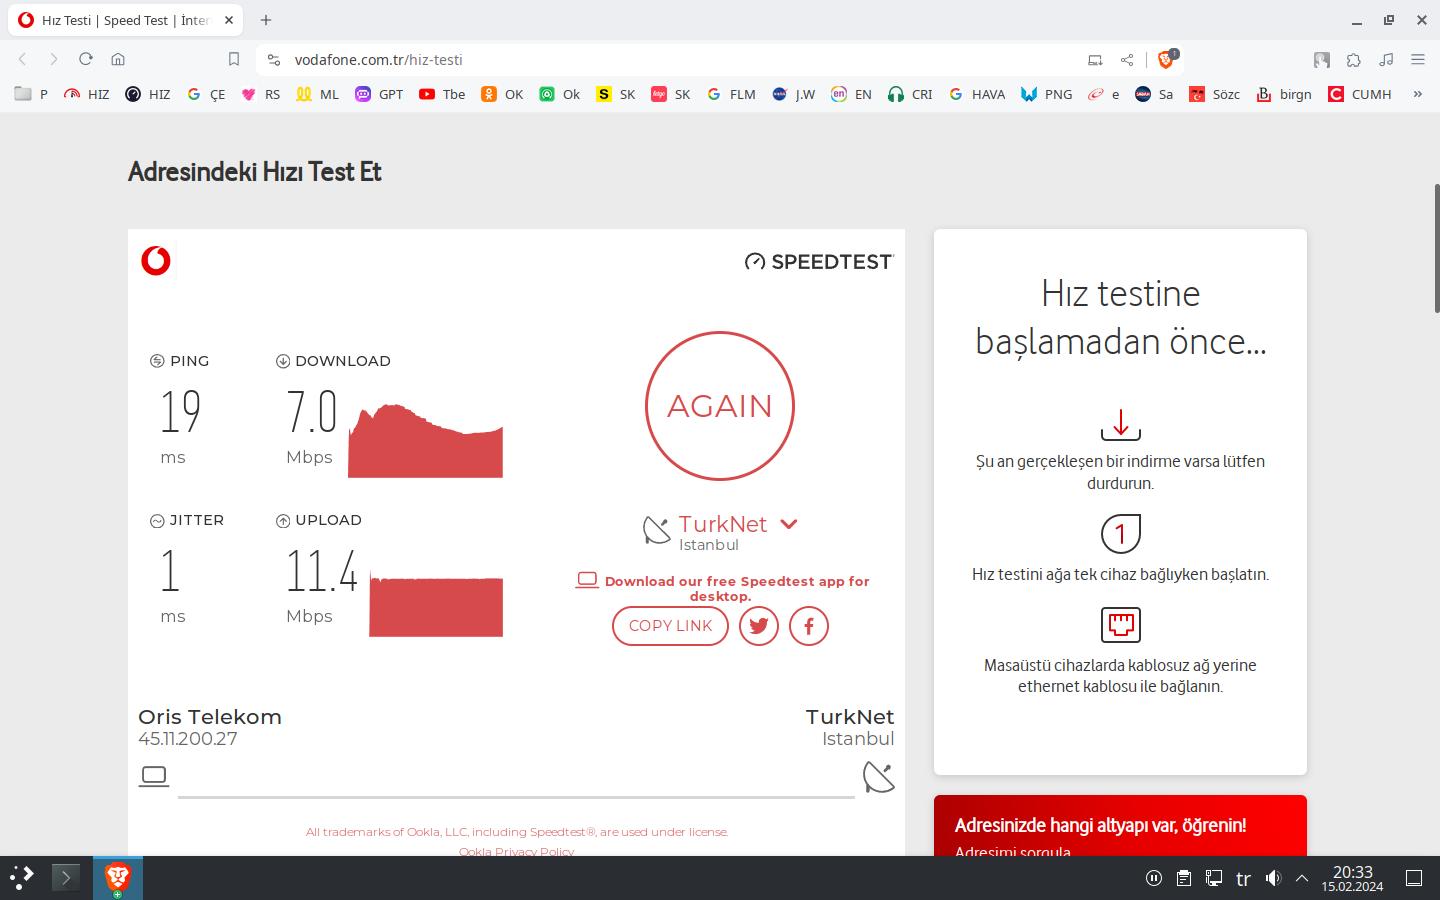The image size is (1440, 900).
Task: Bookmark this page using the bookmark icon
Action: (234, 59)
